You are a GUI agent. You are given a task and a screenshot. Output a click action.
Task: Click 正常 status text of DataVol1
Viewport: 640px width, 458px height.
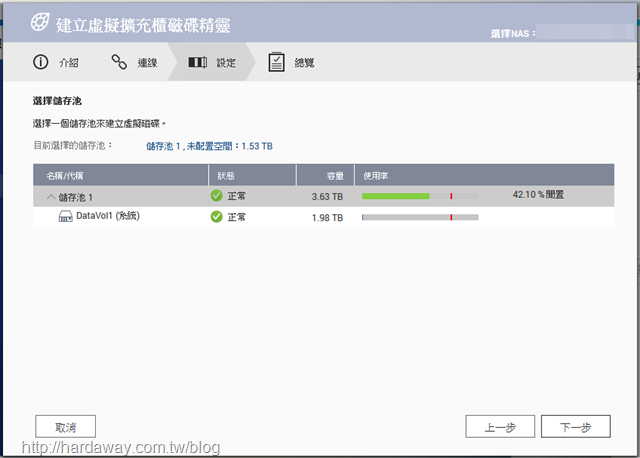(x=236, y=217)
